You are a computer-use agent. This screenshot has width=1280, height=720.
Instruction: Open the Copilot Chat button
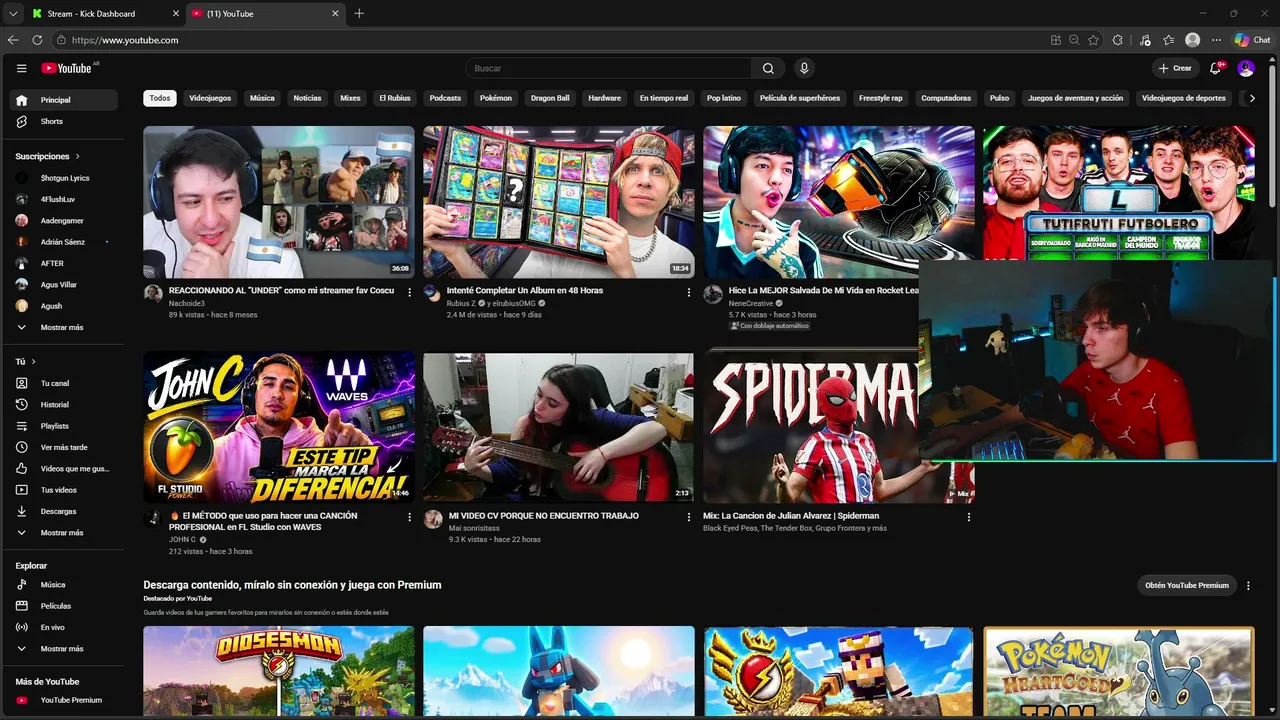(x=1252, y=40)
